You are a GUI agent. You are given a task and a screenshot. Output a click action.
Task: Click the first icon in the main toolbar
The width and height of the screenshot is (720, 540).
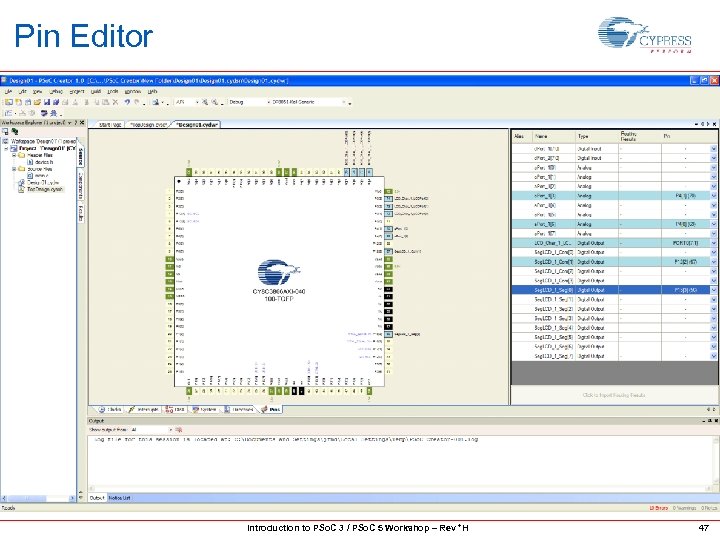pyautogui.click(x=9, y=102)
